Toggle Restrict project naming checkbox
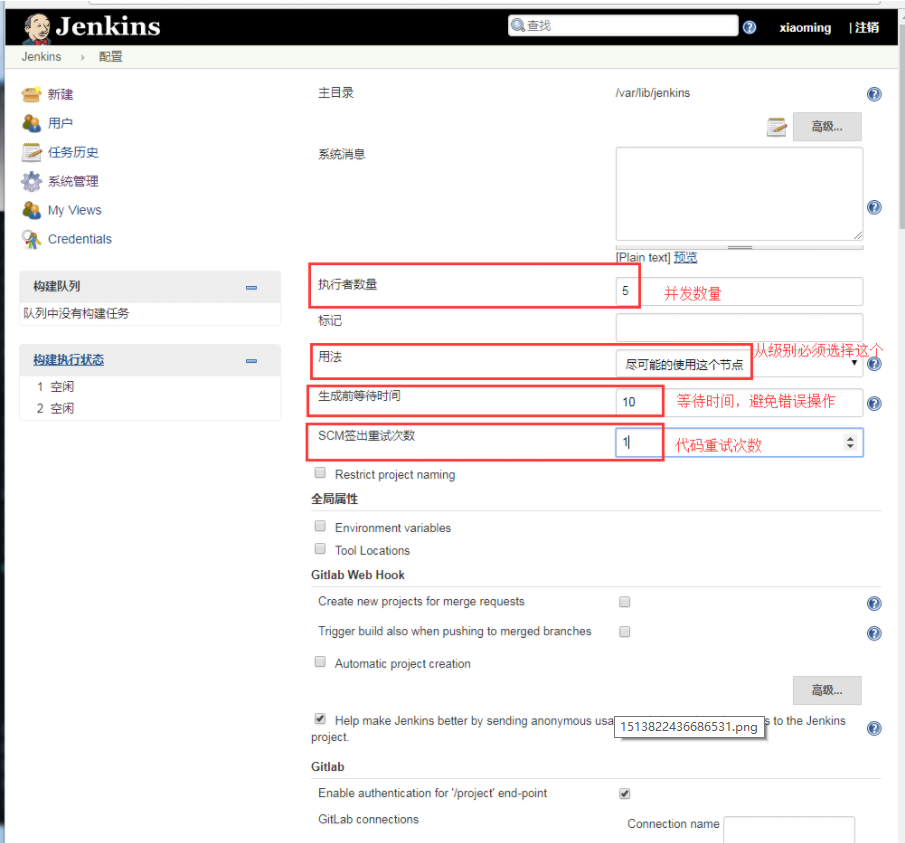Screen dimensions: 905x843 [x=320, y=473]
